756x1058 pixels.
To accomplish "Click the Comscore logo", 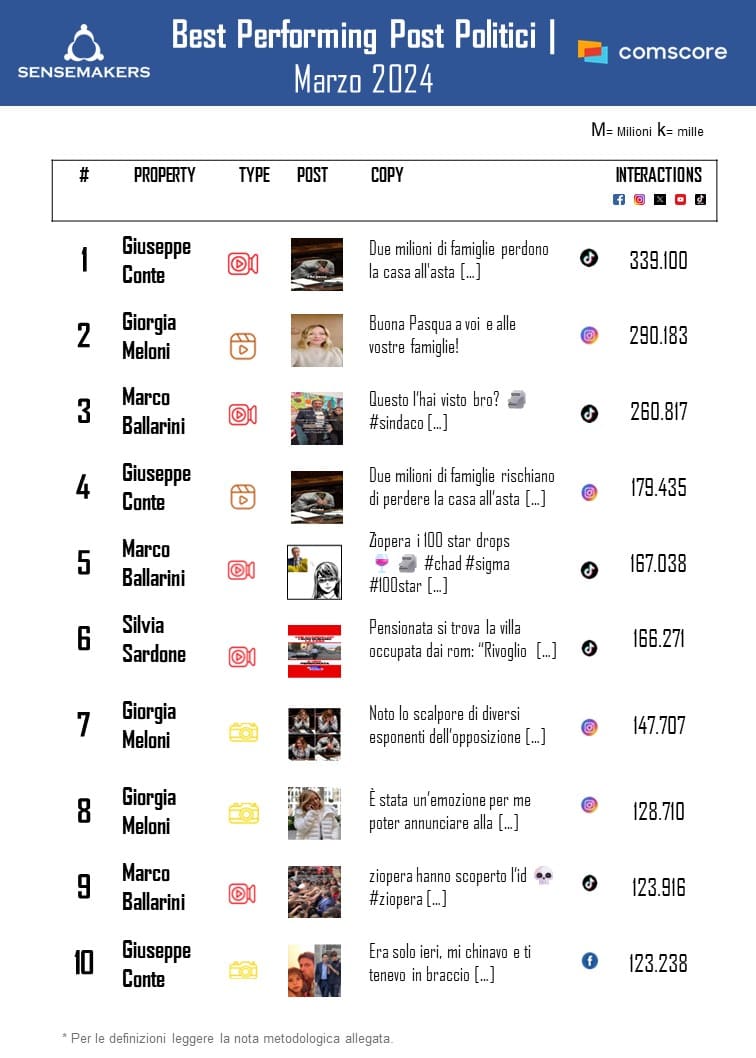I will [652, 52].
